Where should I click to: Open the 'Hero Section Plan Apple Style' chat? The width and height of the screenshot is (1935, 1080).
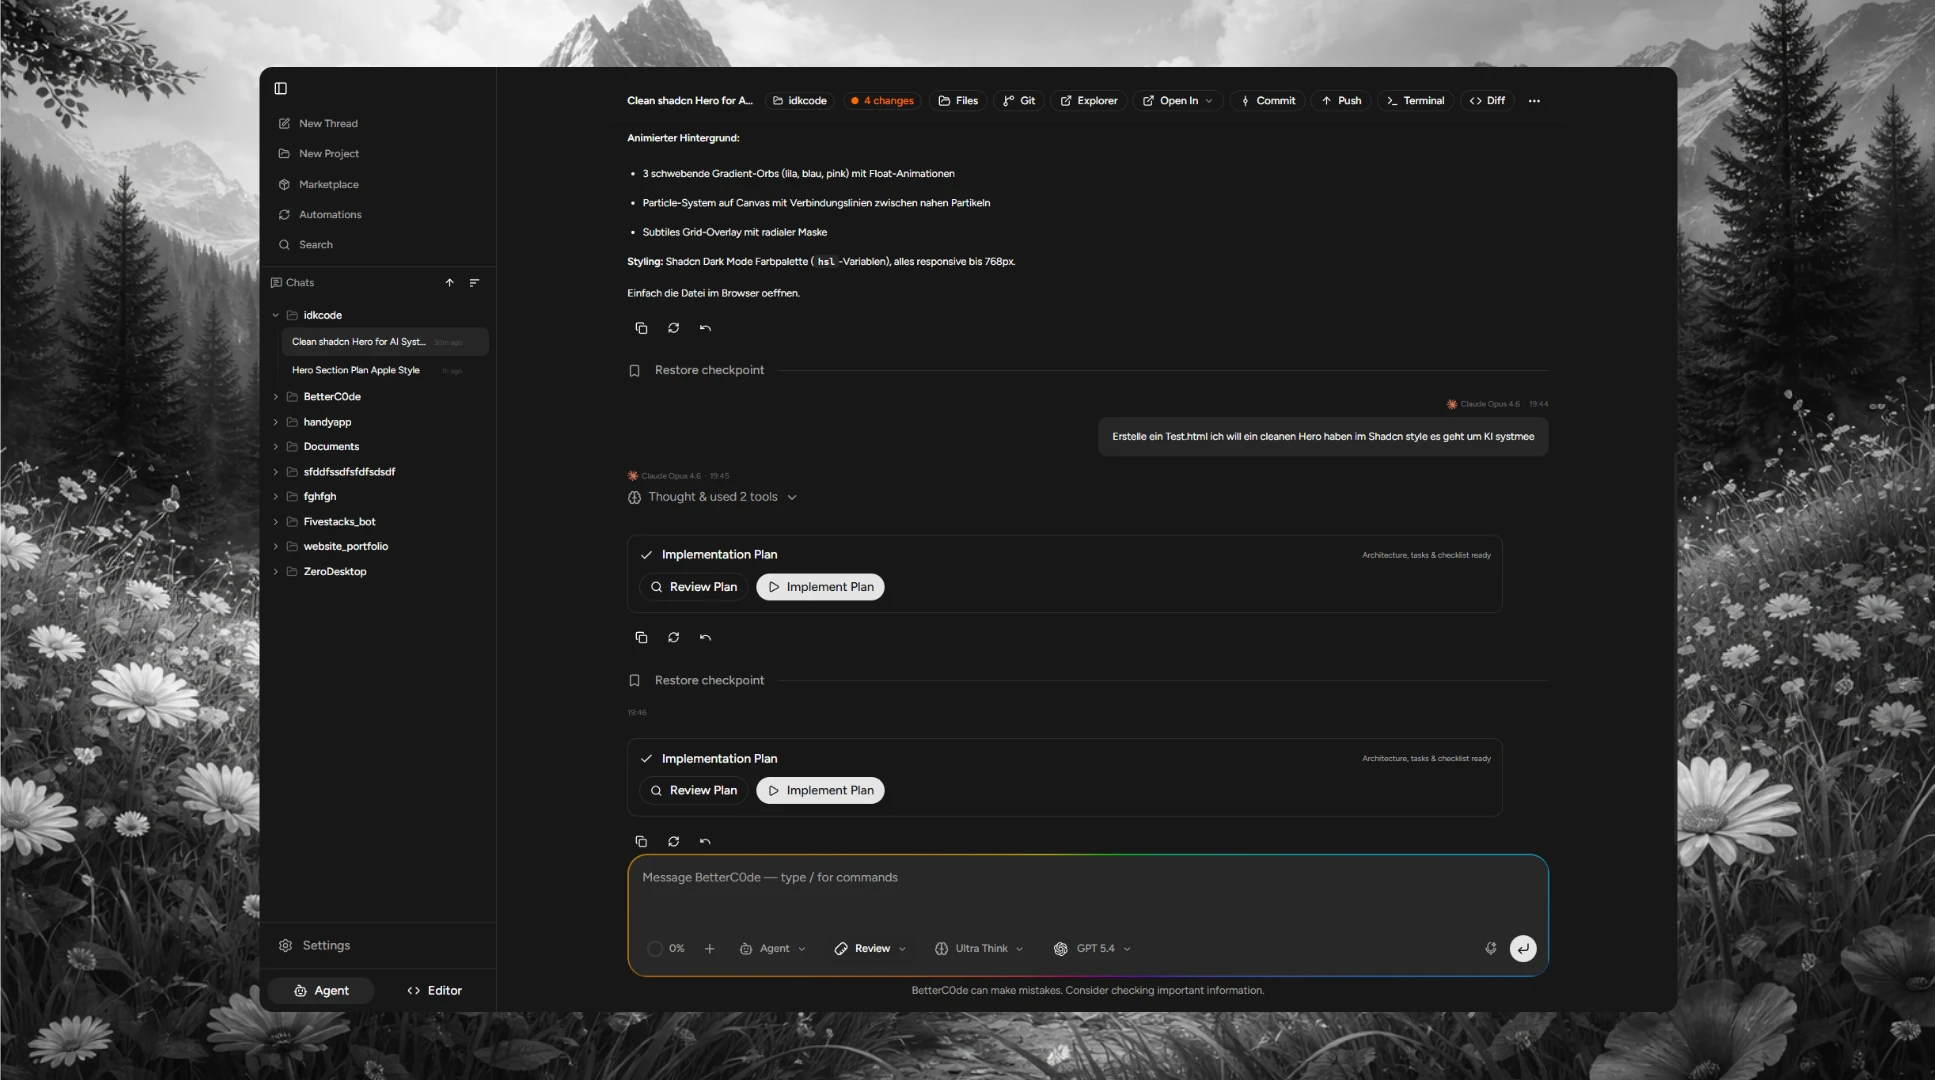[355, 370]
